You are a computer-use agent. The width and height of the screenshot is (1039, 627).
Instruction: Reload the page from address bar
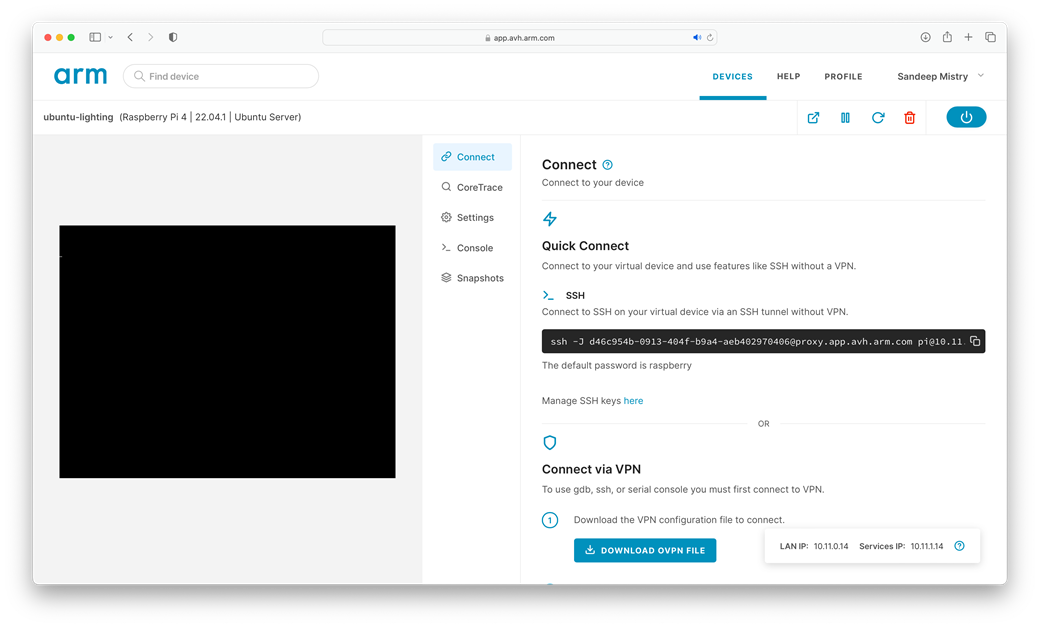point(710,38)
